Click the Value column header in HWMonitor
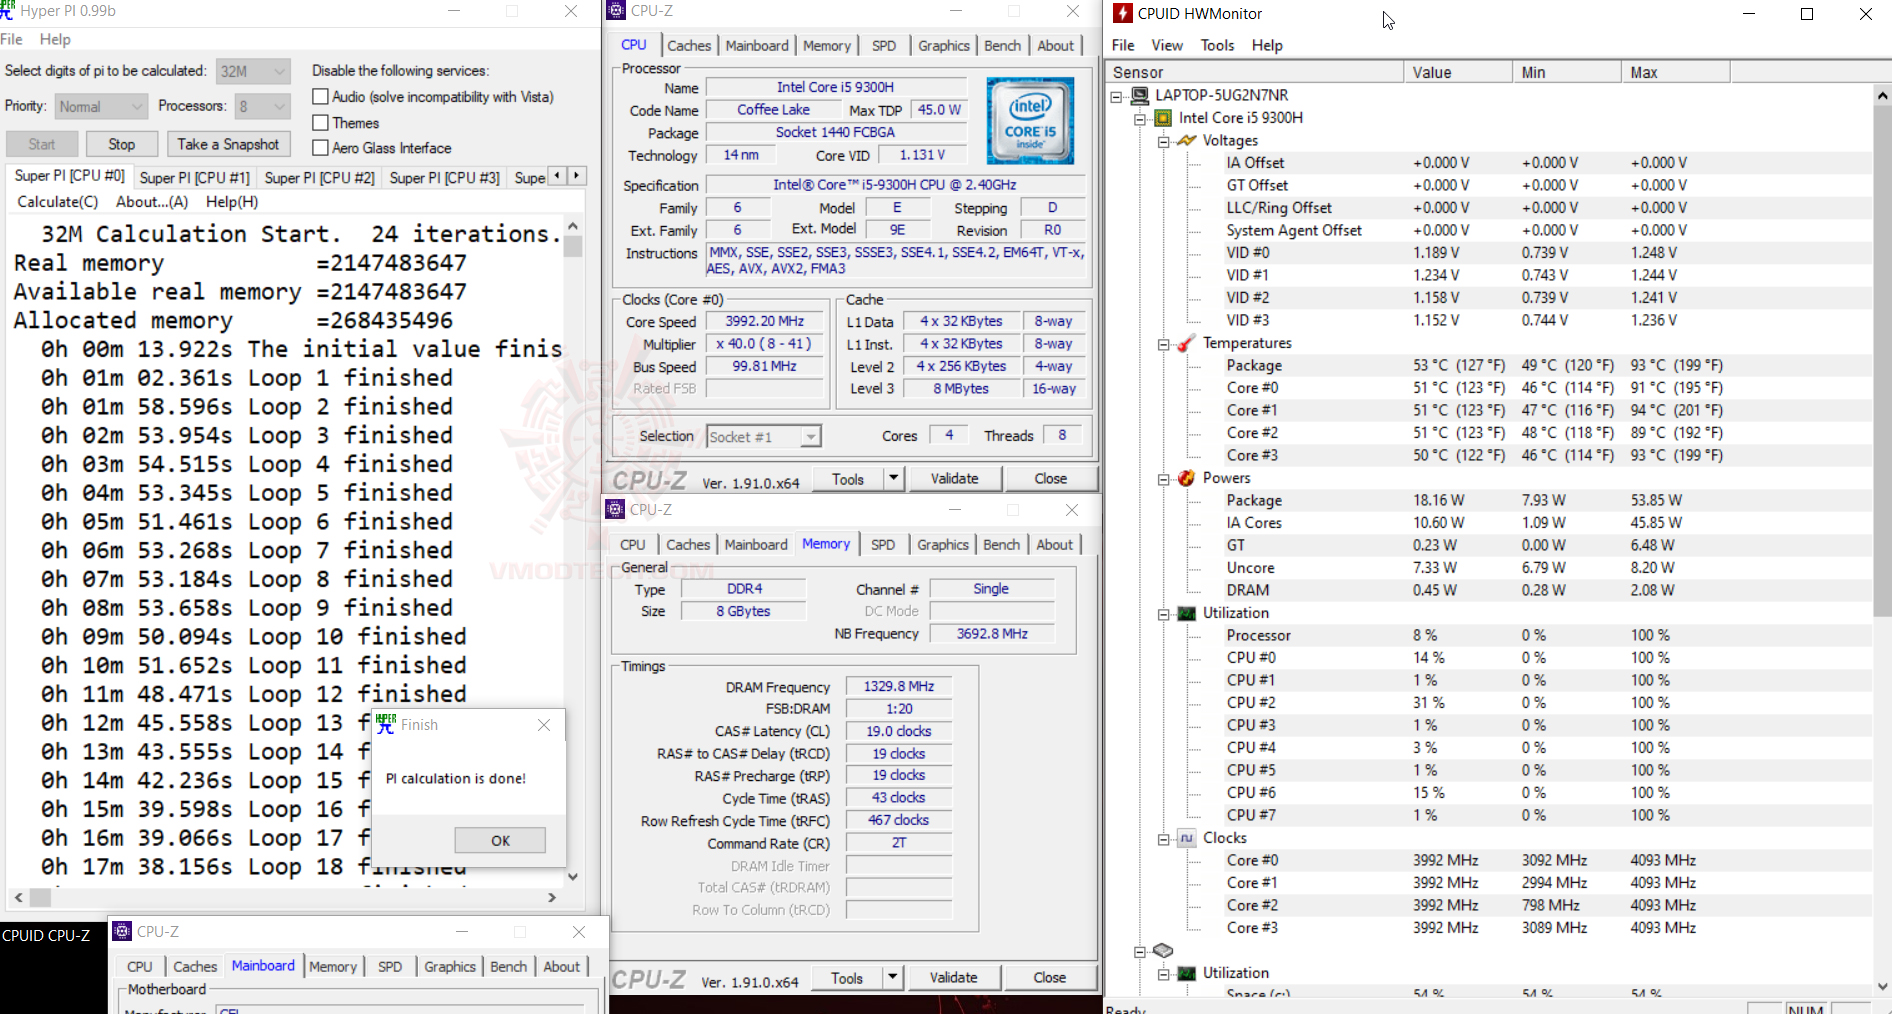The height and width of the screenshot is (1014, 1892). click(x=1459, y=72)
